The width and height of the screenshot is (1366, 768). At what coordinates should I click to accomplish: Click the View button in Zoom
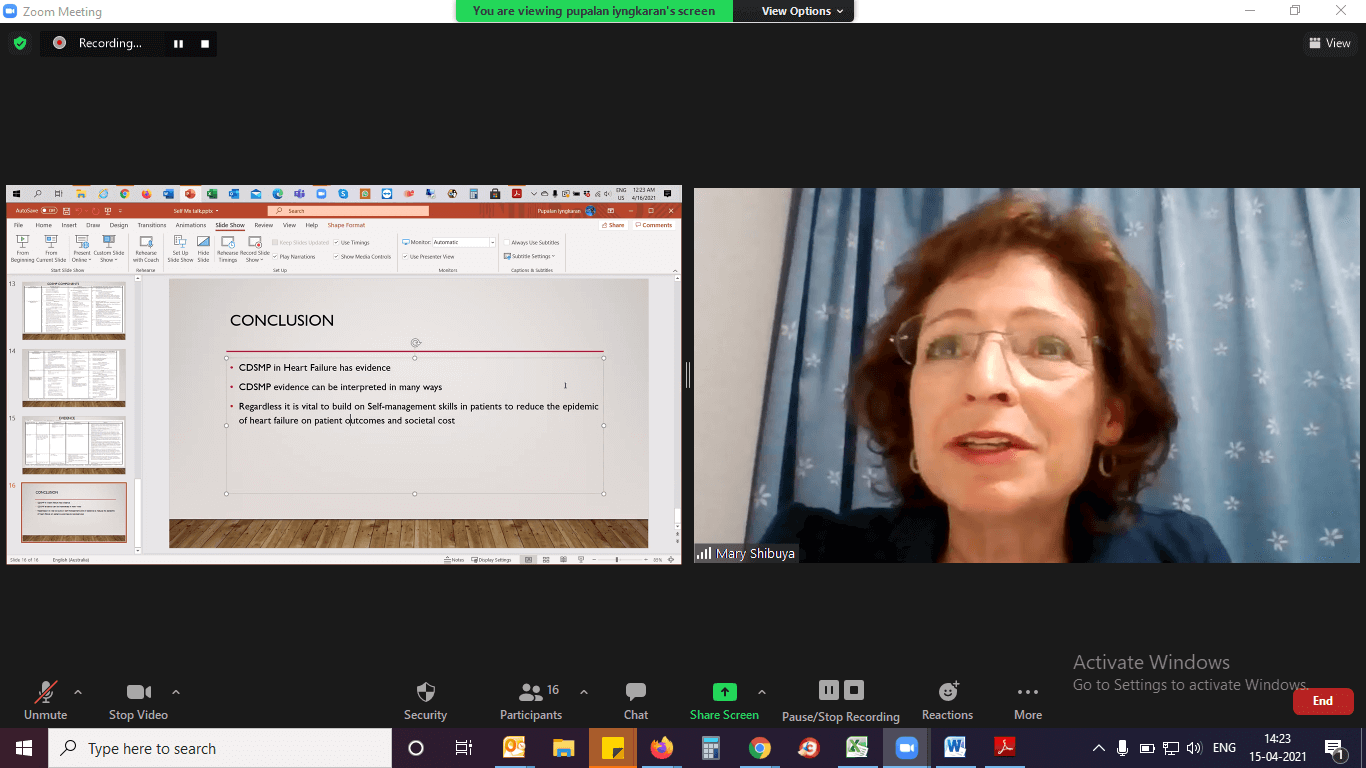[x=1330, y=43]
